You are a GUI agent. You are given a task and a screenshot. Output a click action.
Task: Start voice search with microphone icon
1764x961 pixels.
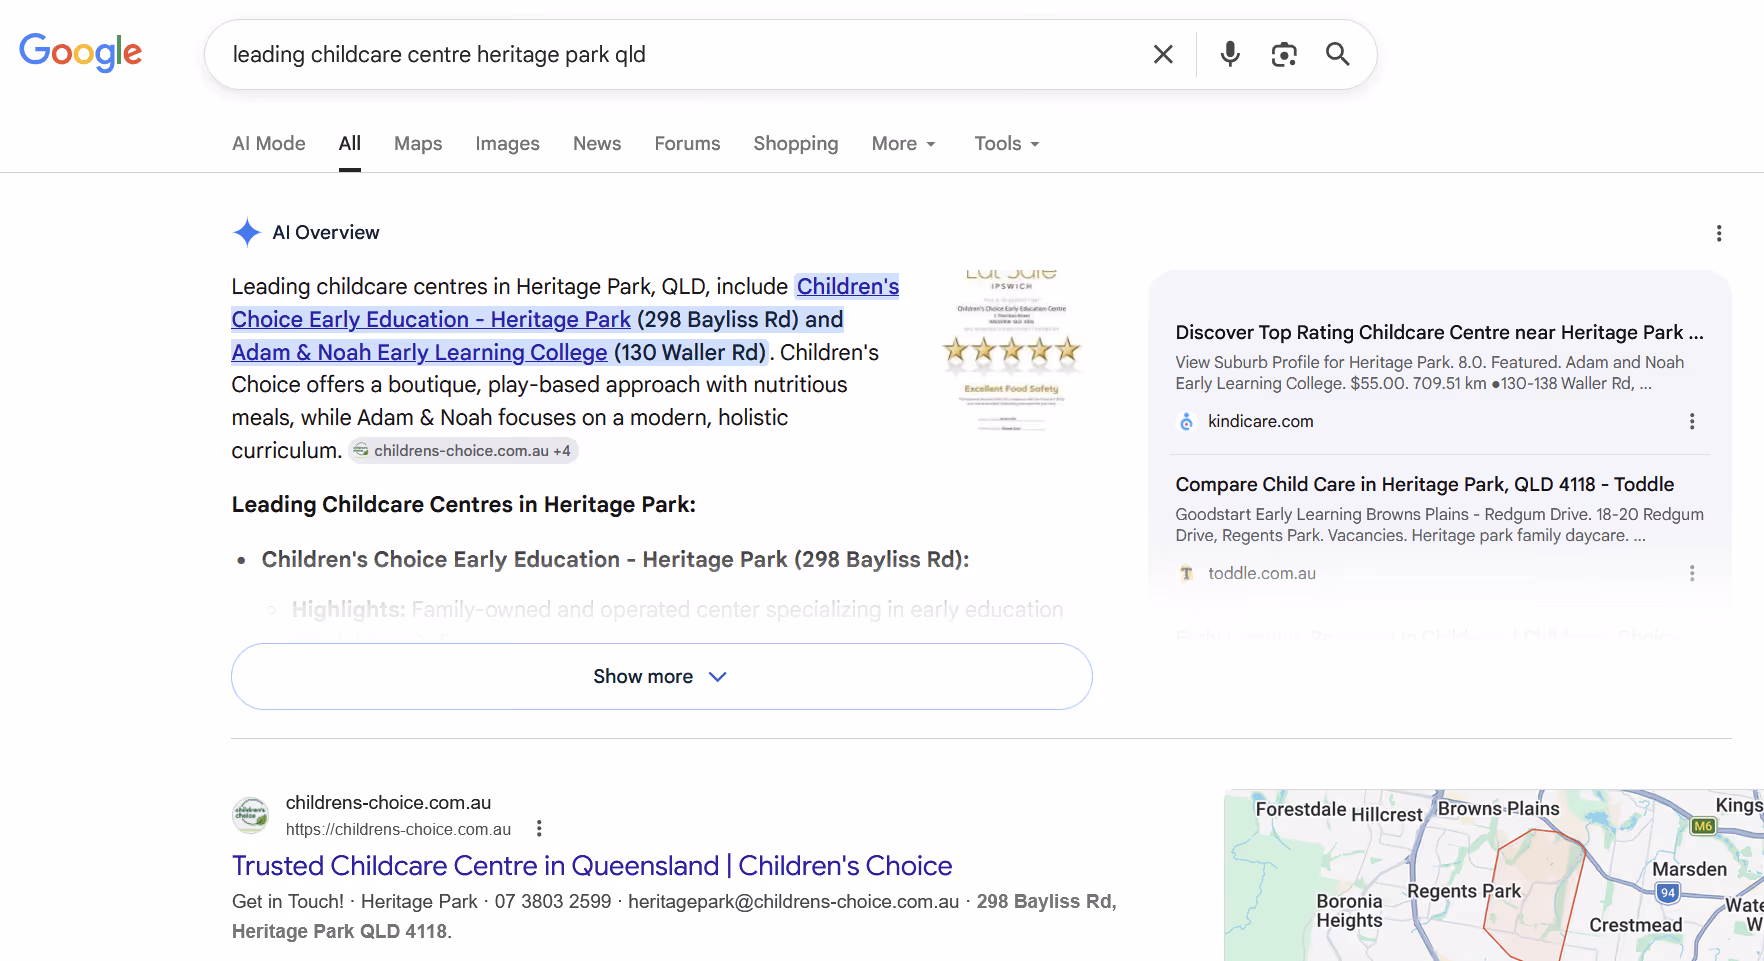click(1230, 54)
